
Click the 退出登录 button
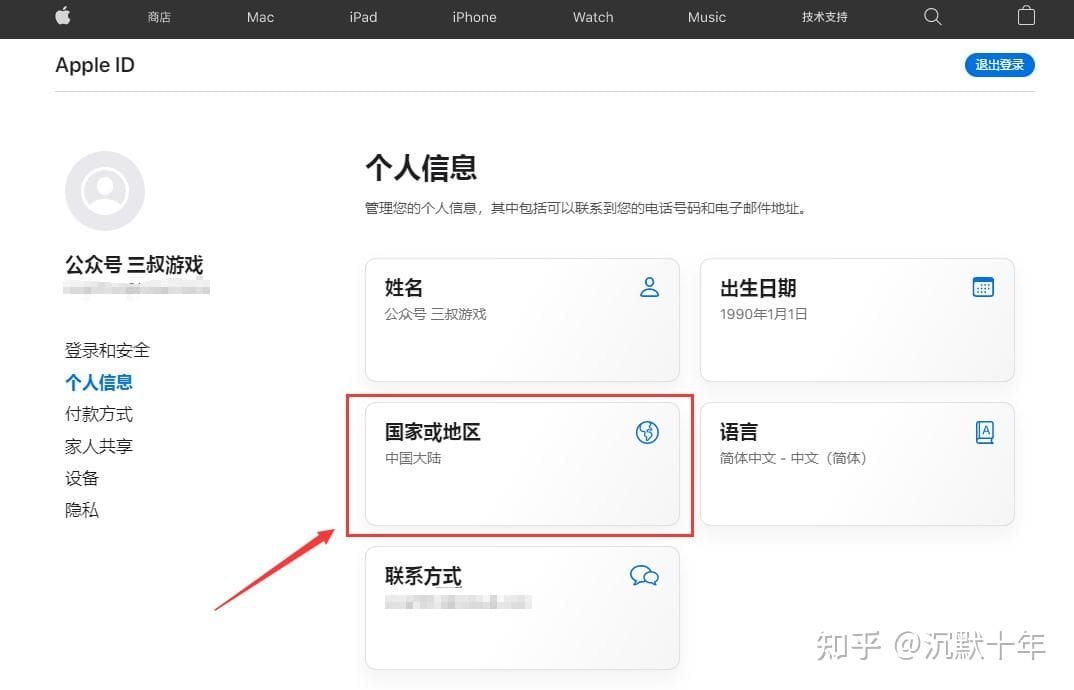tap(999, 64)
